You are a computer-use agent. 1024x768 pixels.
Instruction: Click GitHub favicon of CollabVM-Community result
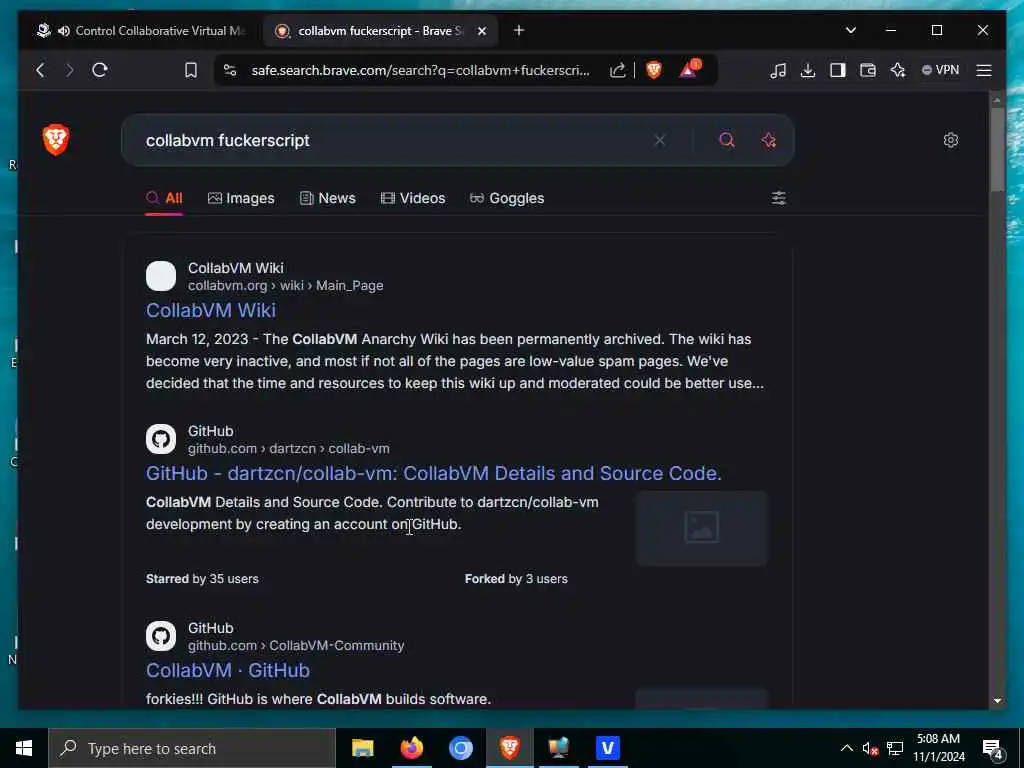161,635
